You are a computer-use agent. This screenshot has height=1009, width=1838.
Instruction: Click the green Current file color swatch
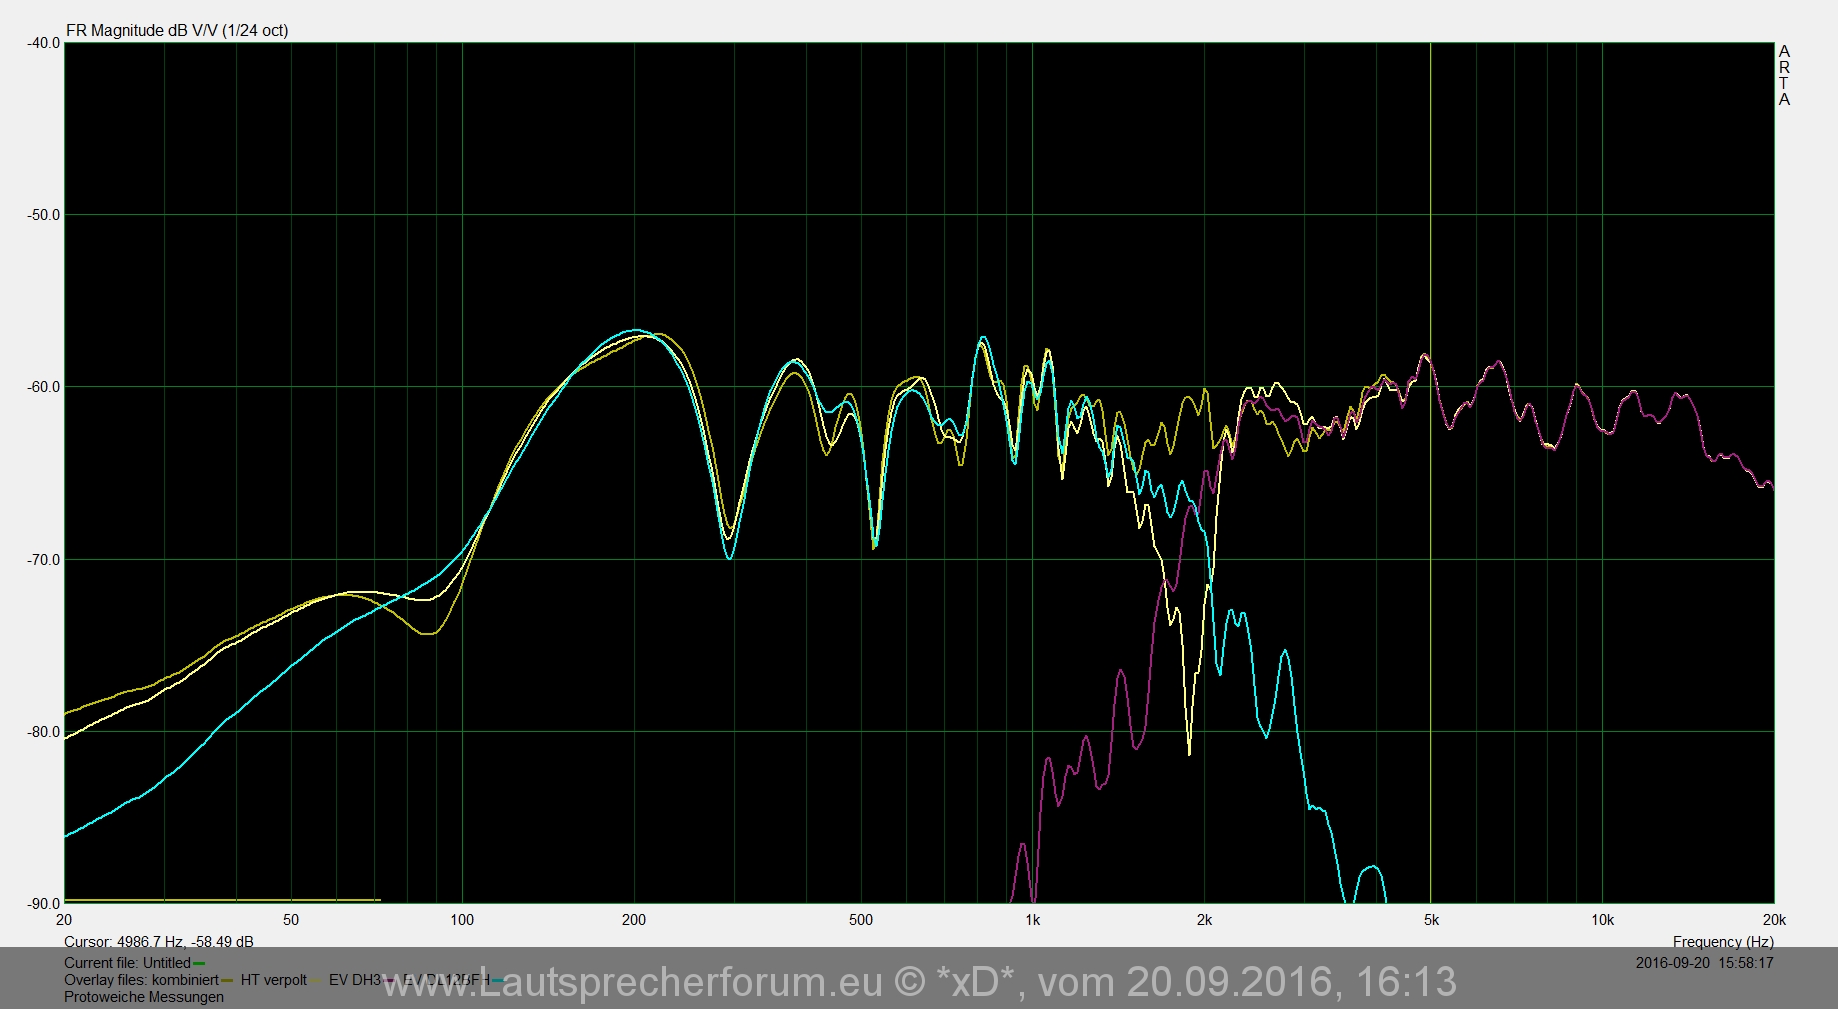199,964
